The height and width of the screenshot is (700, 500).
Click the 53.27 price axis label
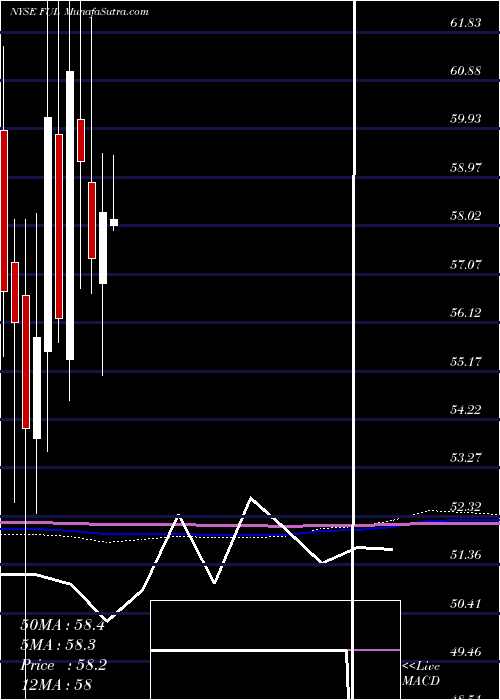(x=466, y=458)
